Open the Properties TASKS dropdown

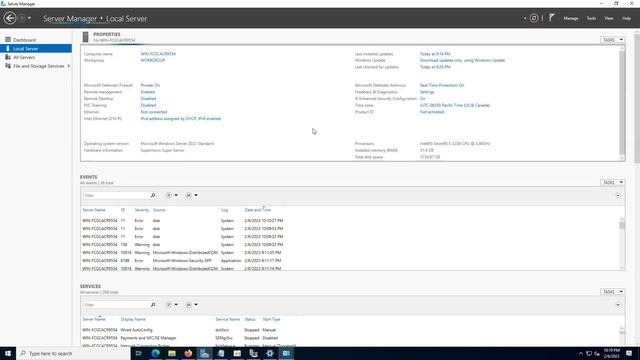612,40
